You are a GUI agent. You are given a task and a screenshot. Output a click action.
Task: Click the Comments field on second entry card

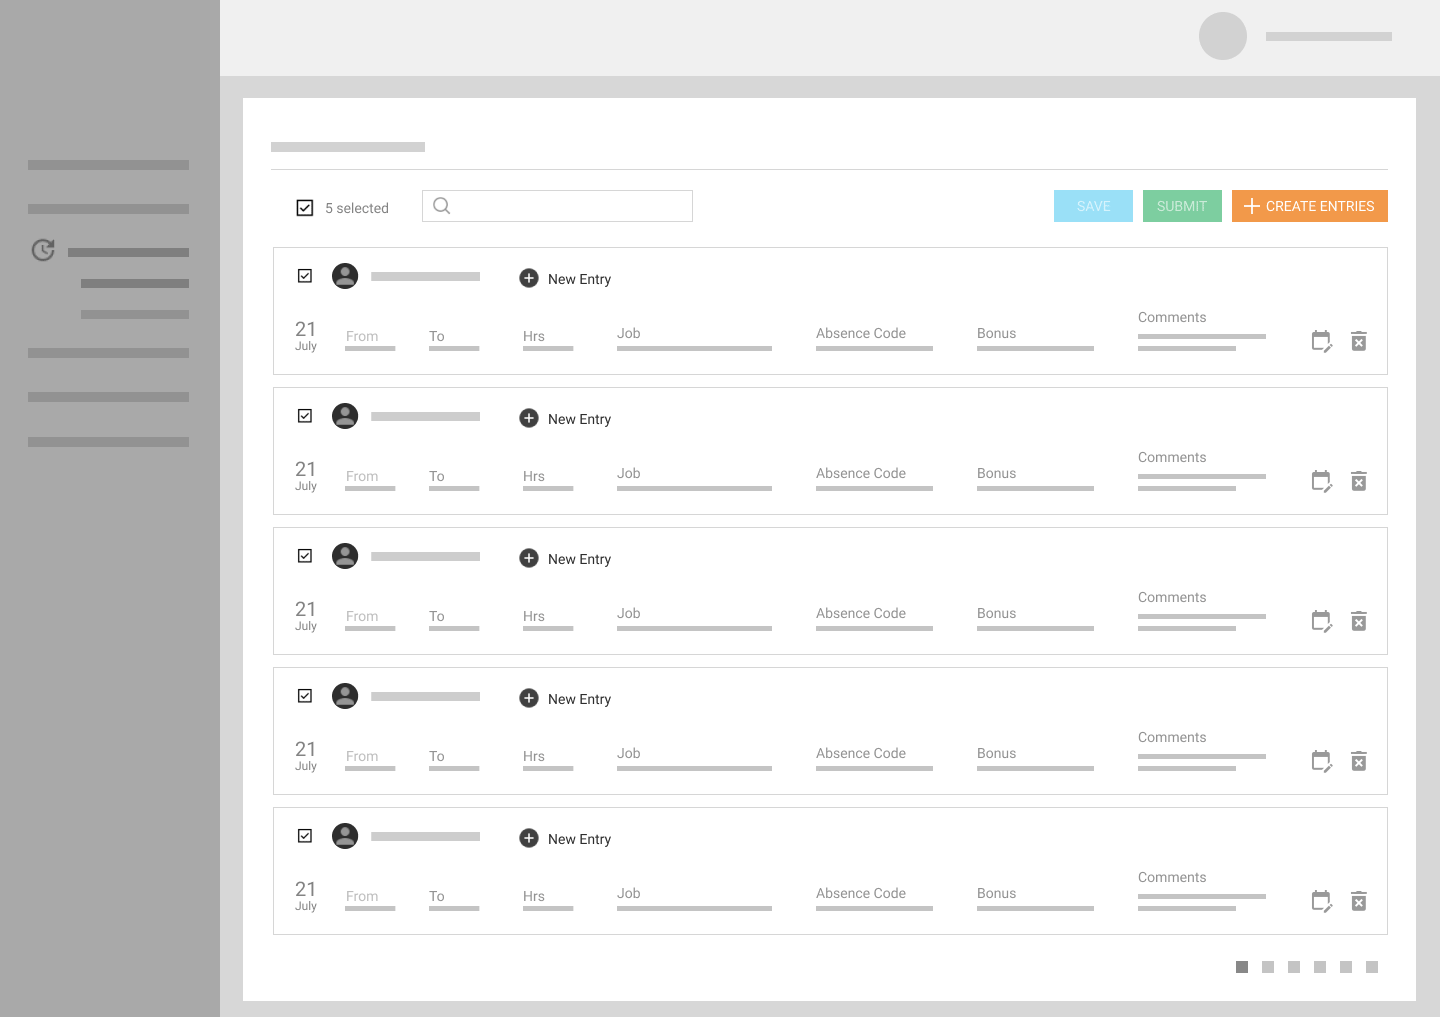[1202, 470]
